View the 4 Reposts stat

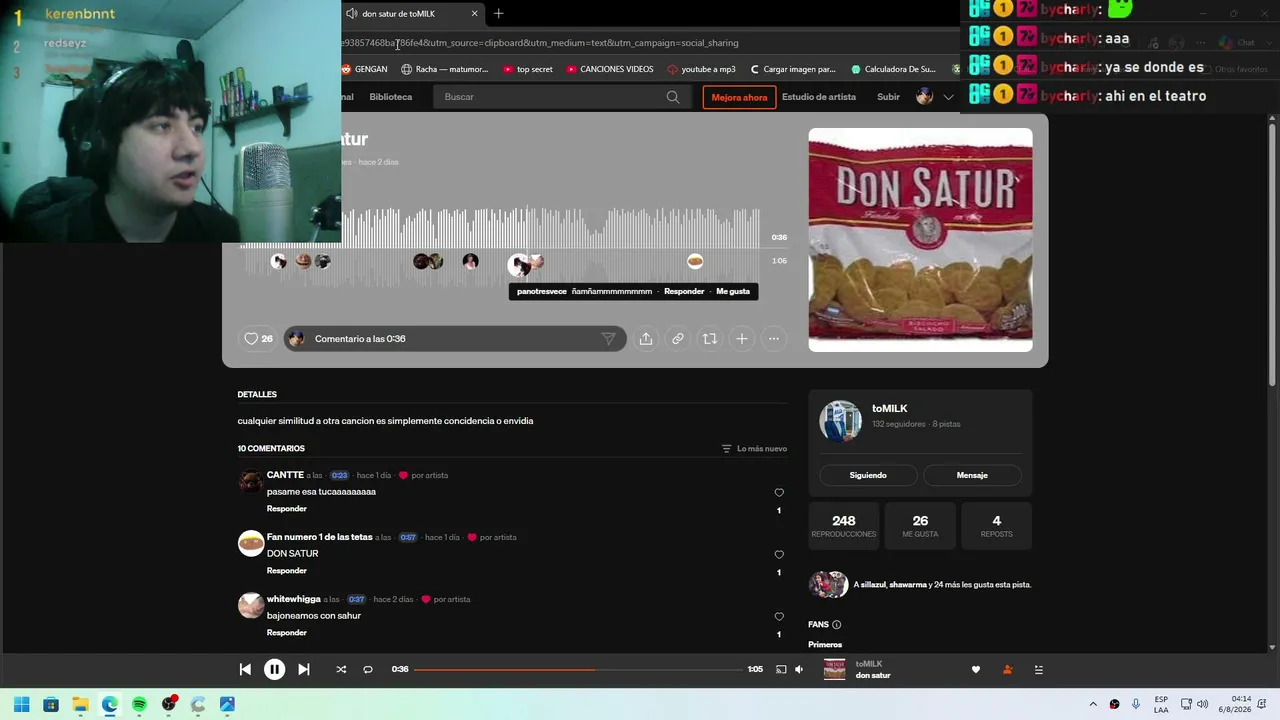point(996,526)
